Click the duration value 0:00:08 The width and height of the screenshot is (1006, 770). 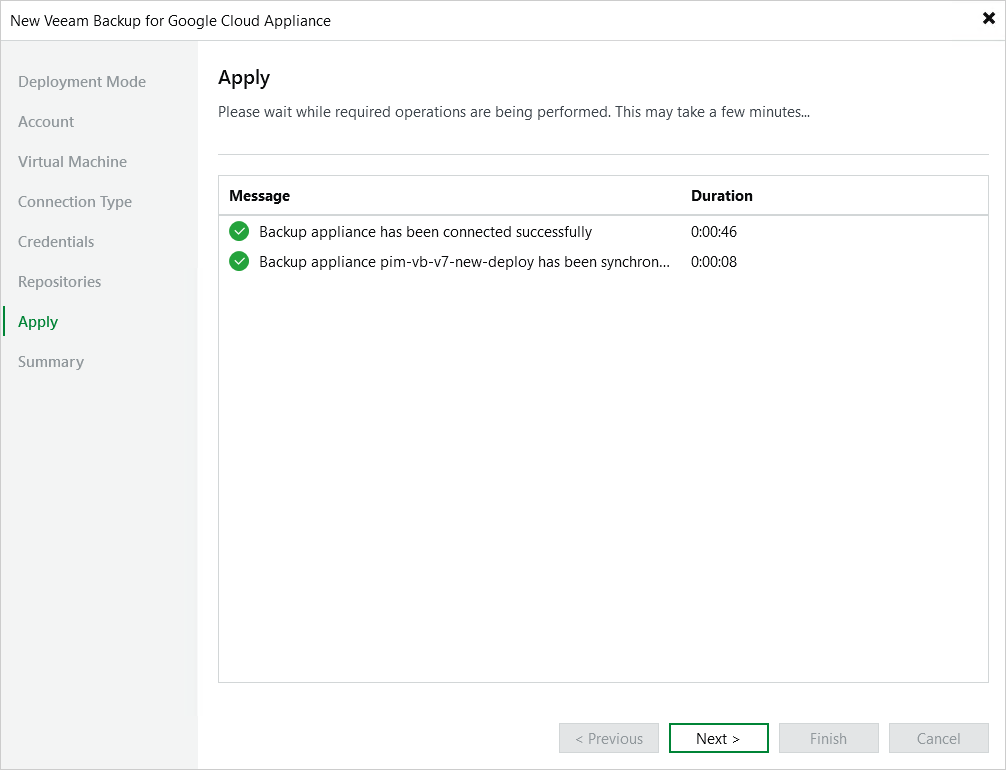(x=714, y=262)
